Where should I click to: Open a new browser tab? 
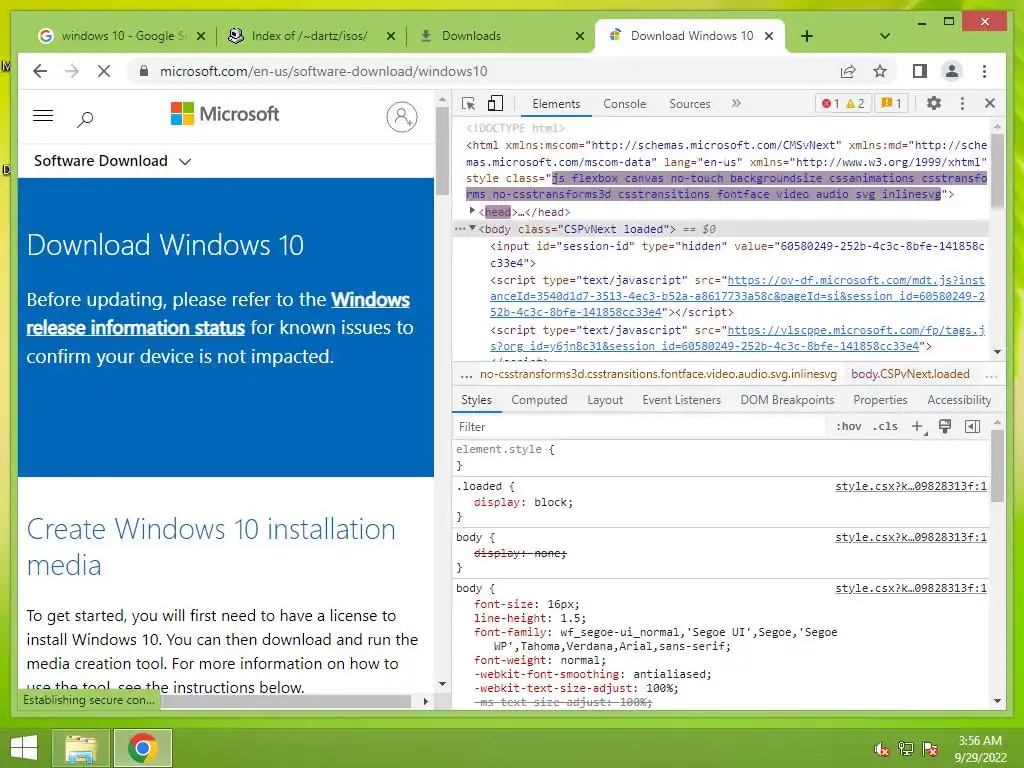point(807,36)
